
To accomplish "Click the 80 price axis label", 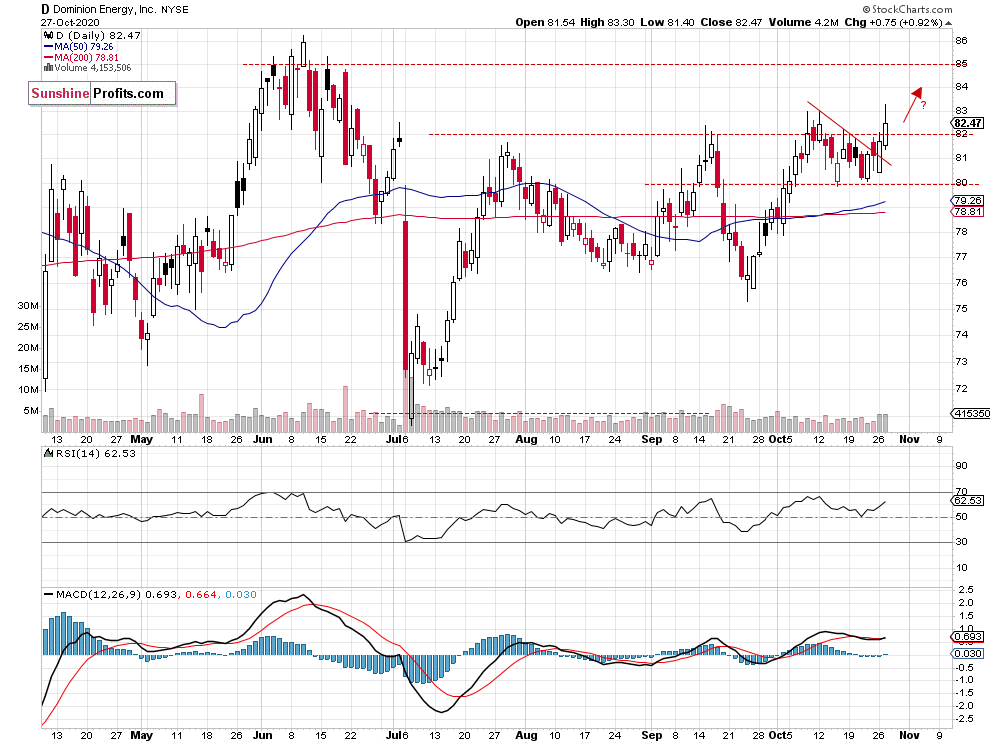I will click(x=961, y=183).
